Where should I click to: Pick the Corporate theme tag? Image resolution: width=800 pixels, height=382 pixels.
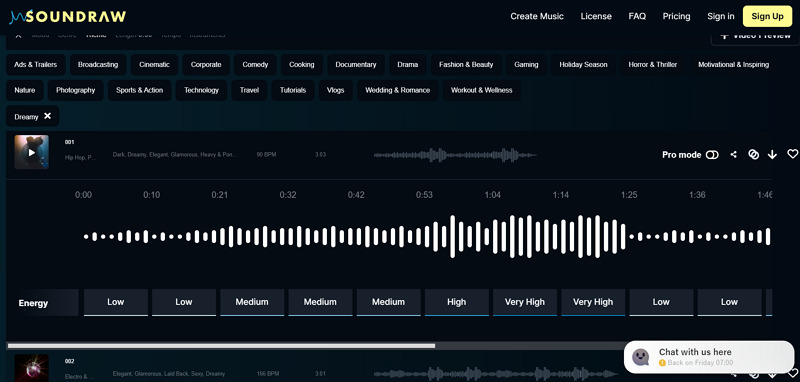coord(206,65)
